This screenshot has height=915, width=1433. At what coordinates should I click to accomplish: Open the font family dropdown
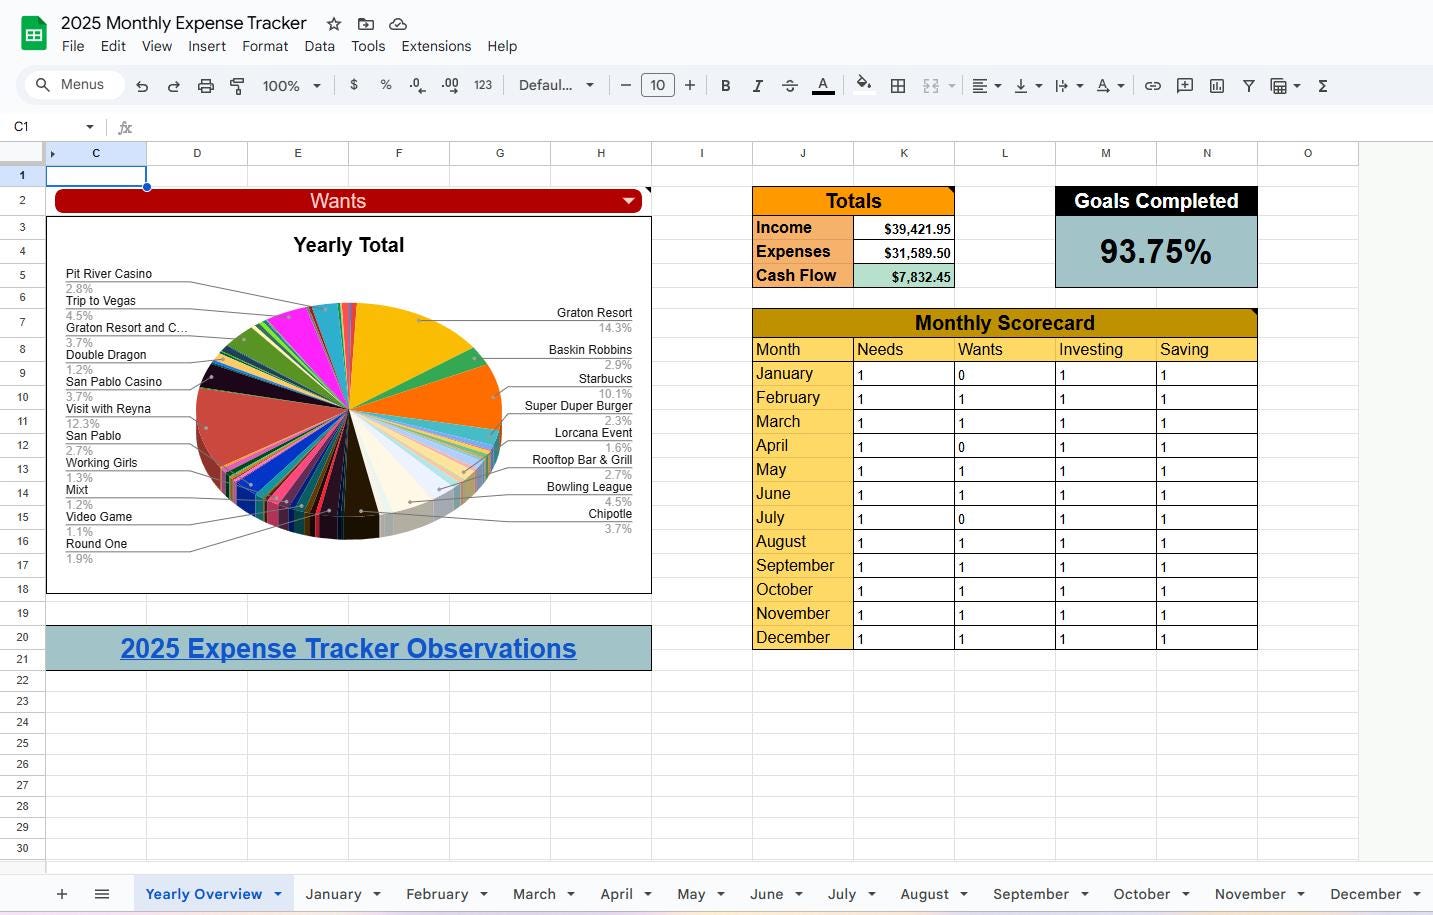pos(556,86)
